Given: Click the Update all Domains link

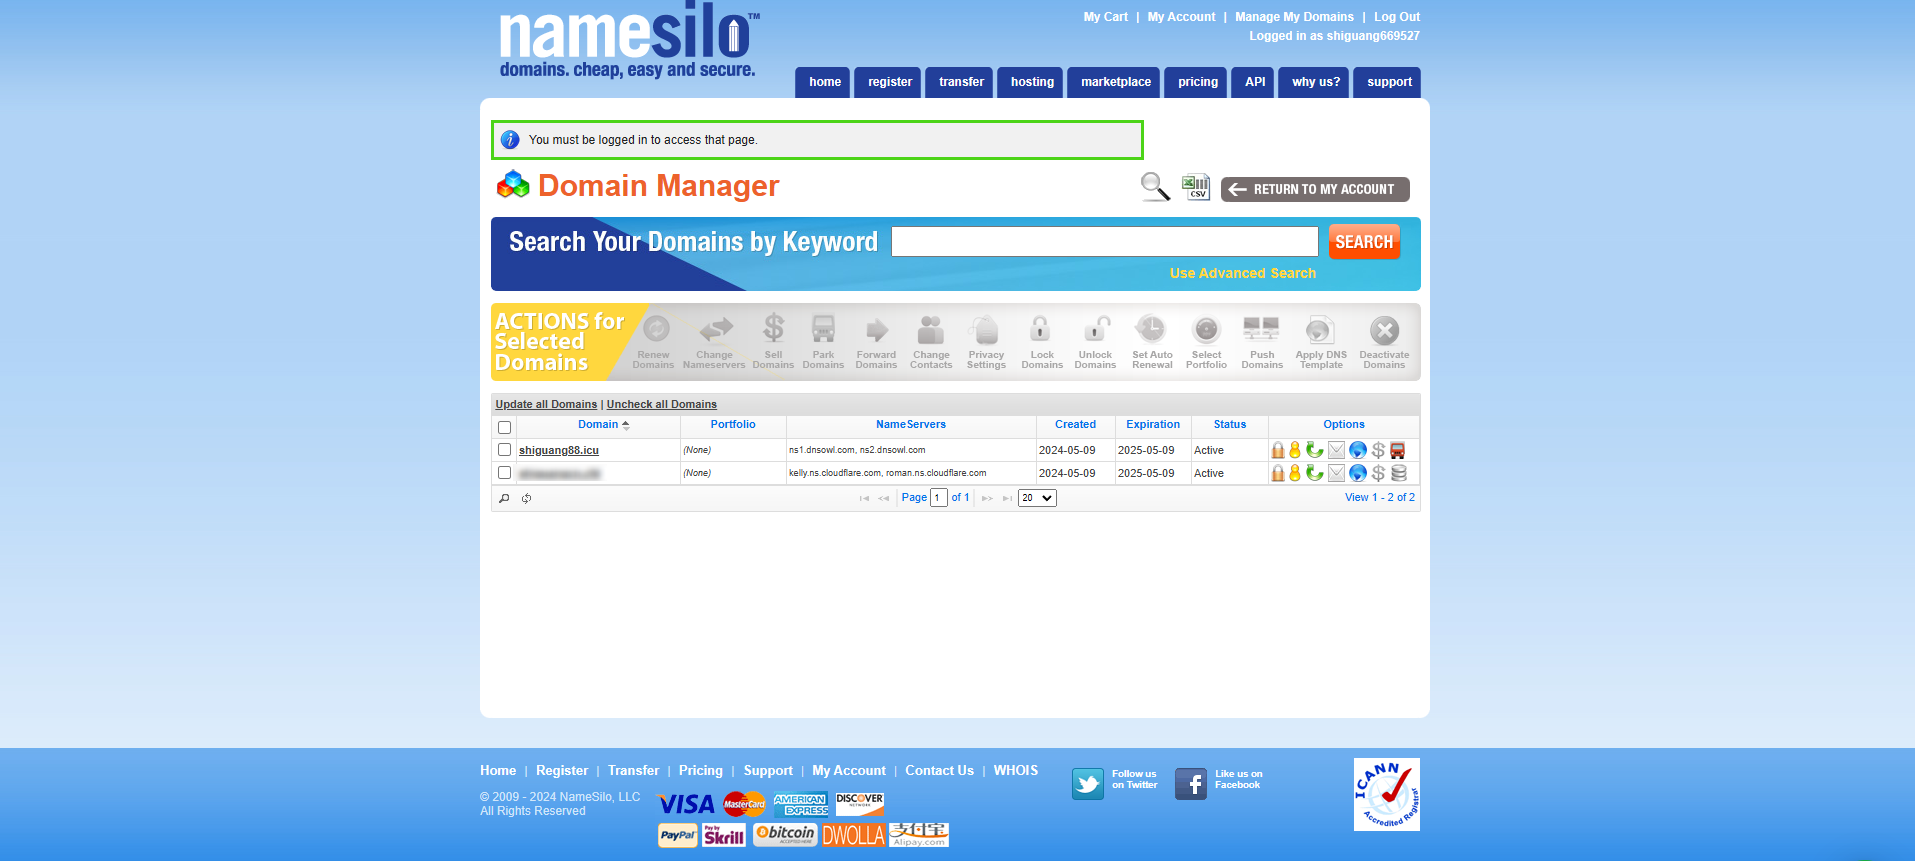Looking at the screenshot, I should tap(546, 404).
